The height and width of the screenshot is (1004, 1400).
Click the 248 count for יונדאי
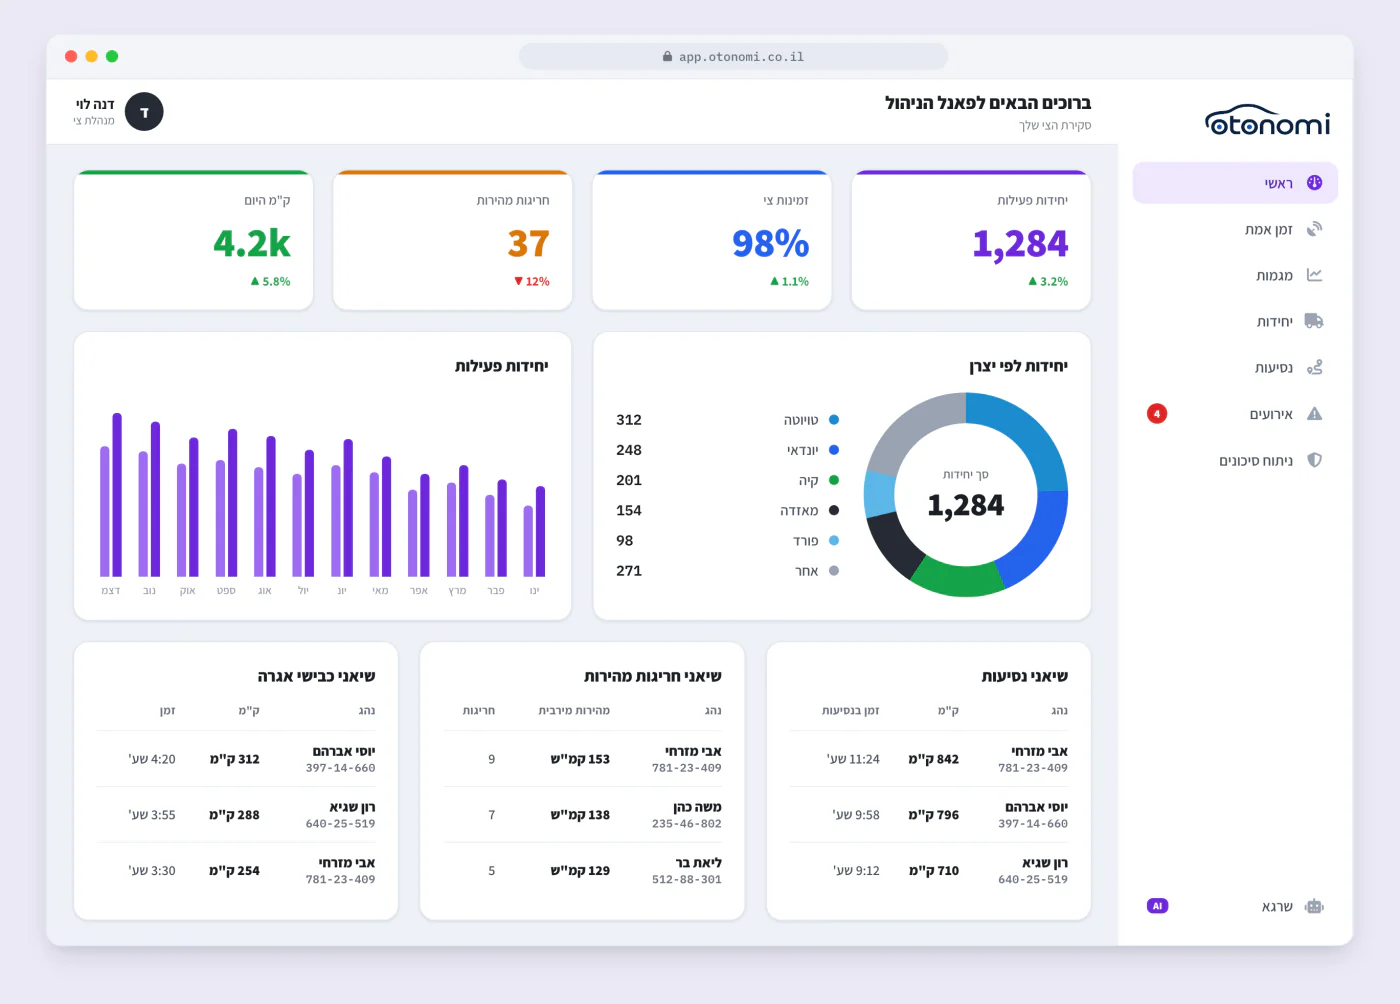[x=629, y=450]
